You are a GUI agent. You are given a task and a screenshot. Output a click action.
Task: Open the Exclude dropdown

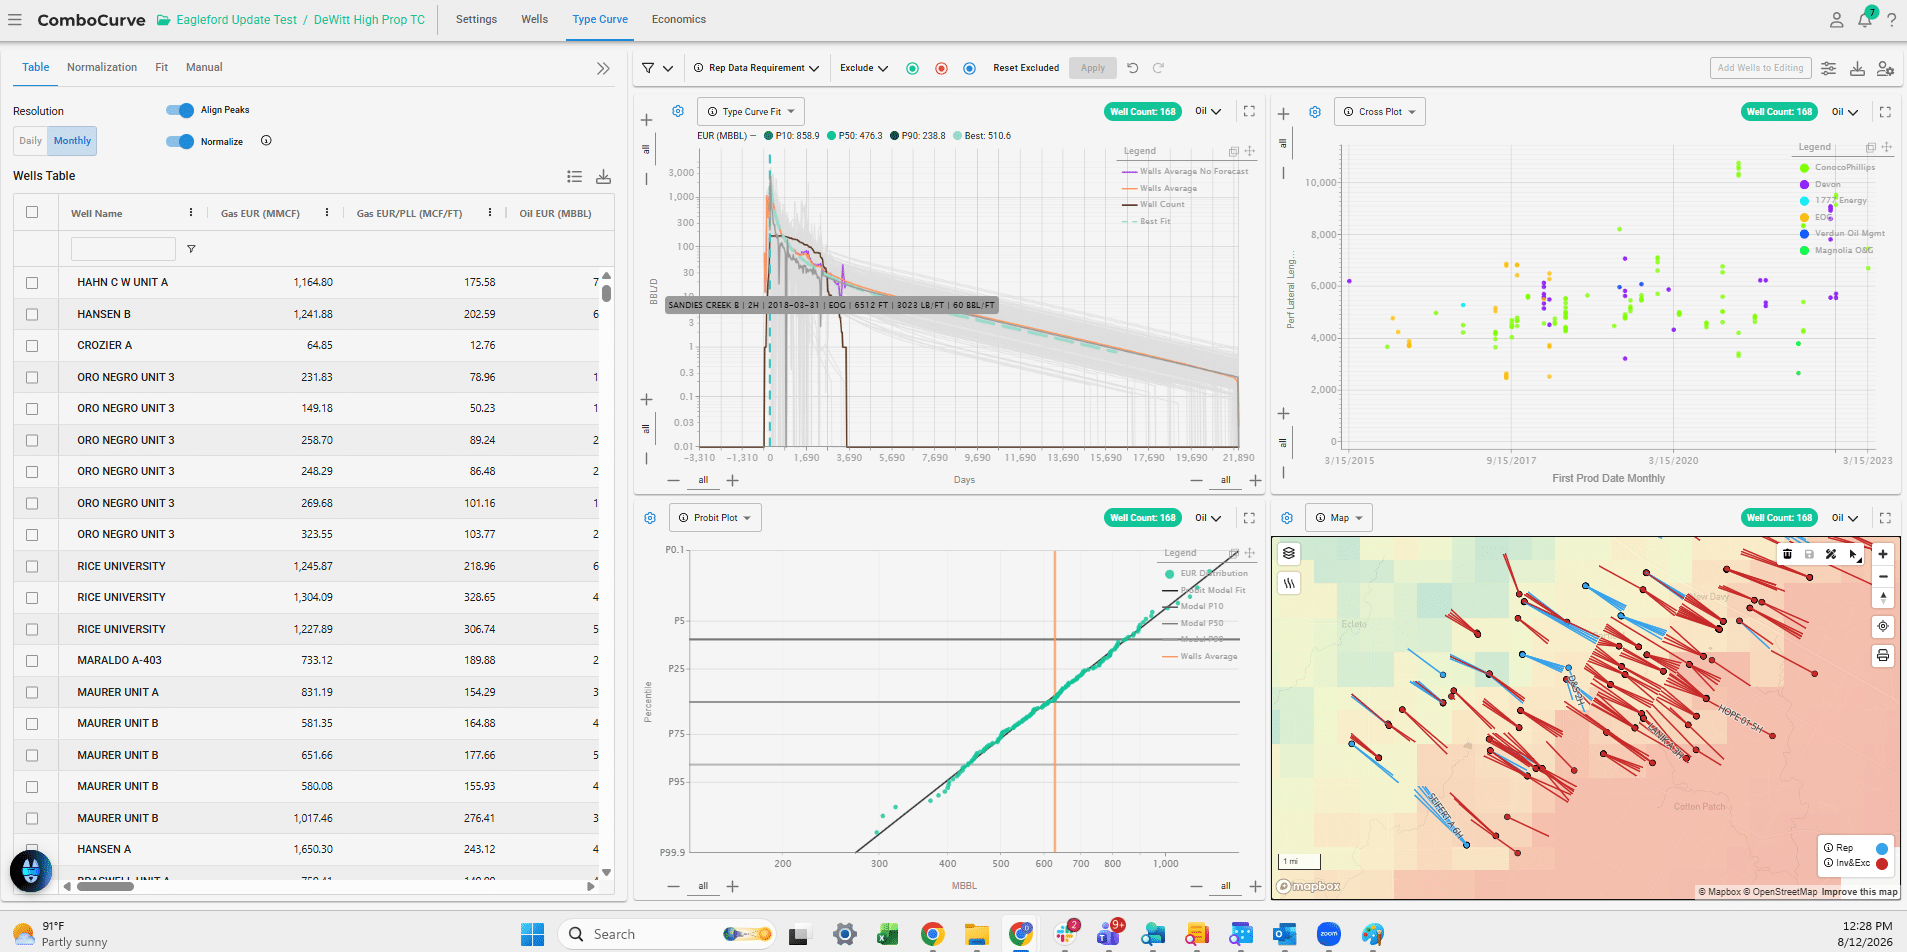pyautogui.click(x=864, y=68)
